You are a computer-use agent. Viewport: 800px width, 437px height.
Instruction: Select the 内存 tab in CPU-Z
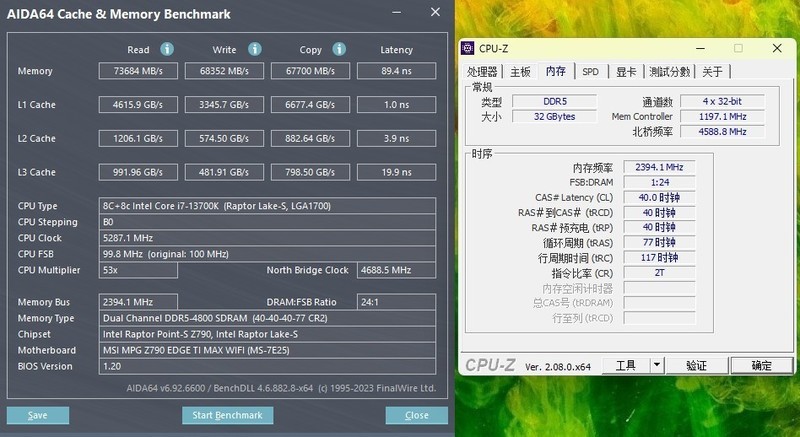(x=556, y=71)
